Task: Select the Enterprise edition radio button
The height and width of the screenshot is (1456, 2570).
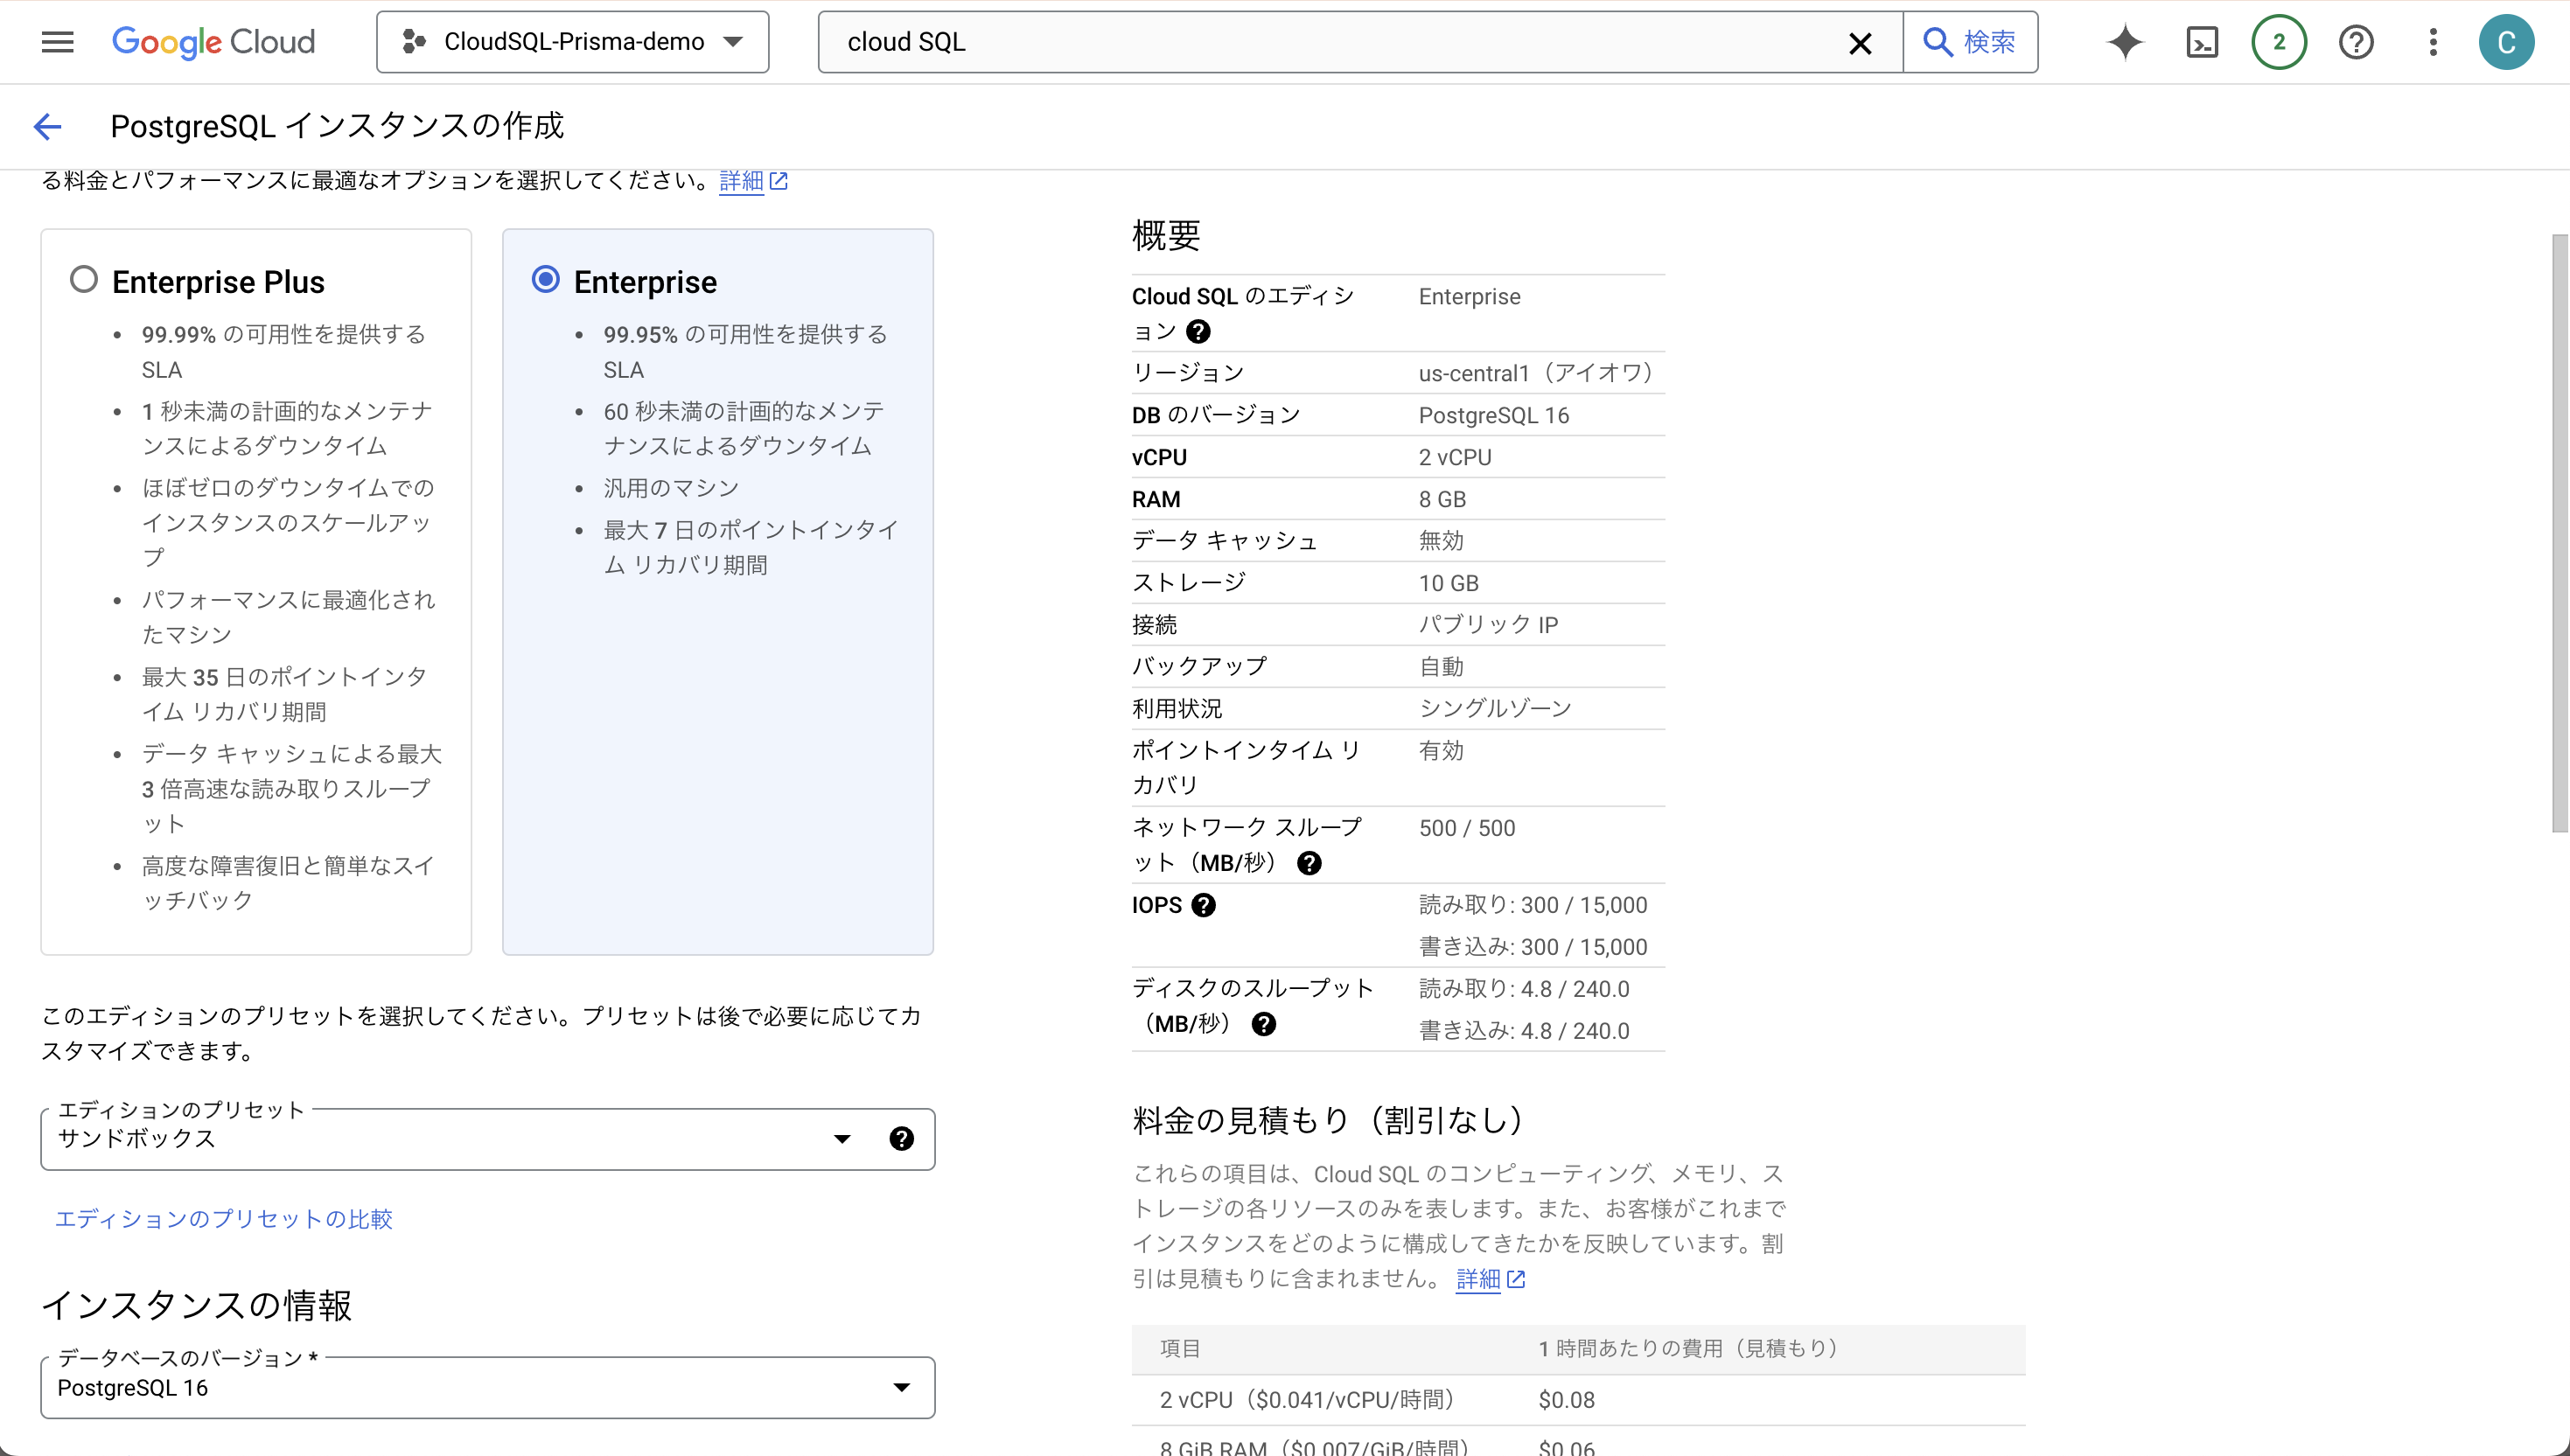Action: coord(546,280)
